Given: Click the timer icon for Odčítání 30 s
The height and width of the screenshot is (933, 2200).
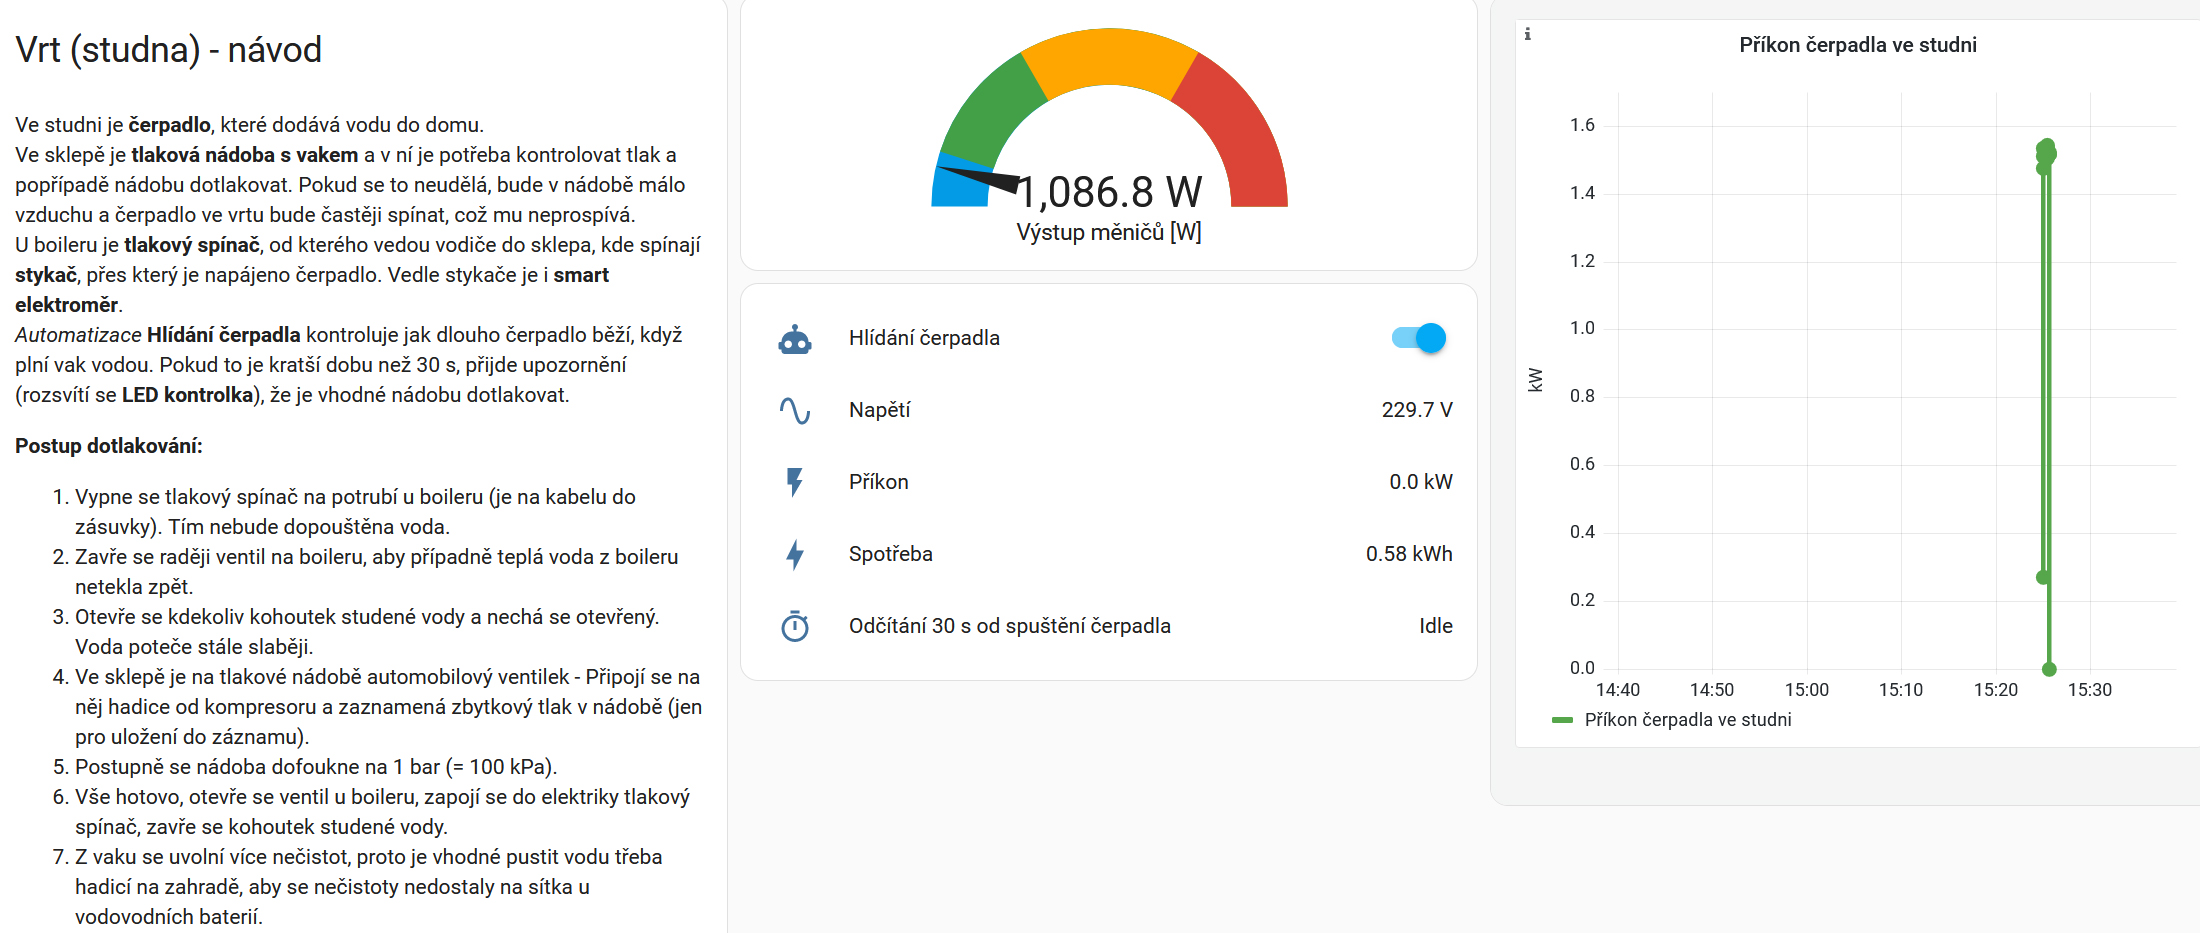Looking at the screenshot, I should (795, 627).
